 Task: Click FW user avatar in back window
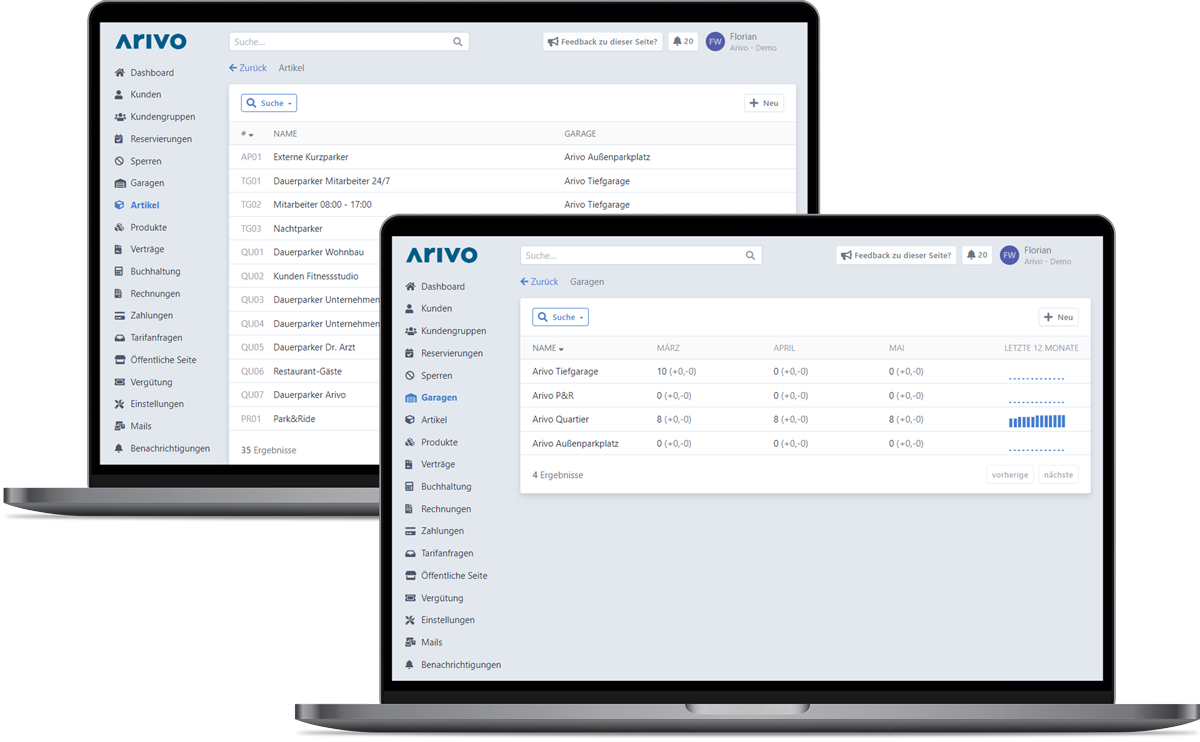pyautogui.click(x=715, y=42)
